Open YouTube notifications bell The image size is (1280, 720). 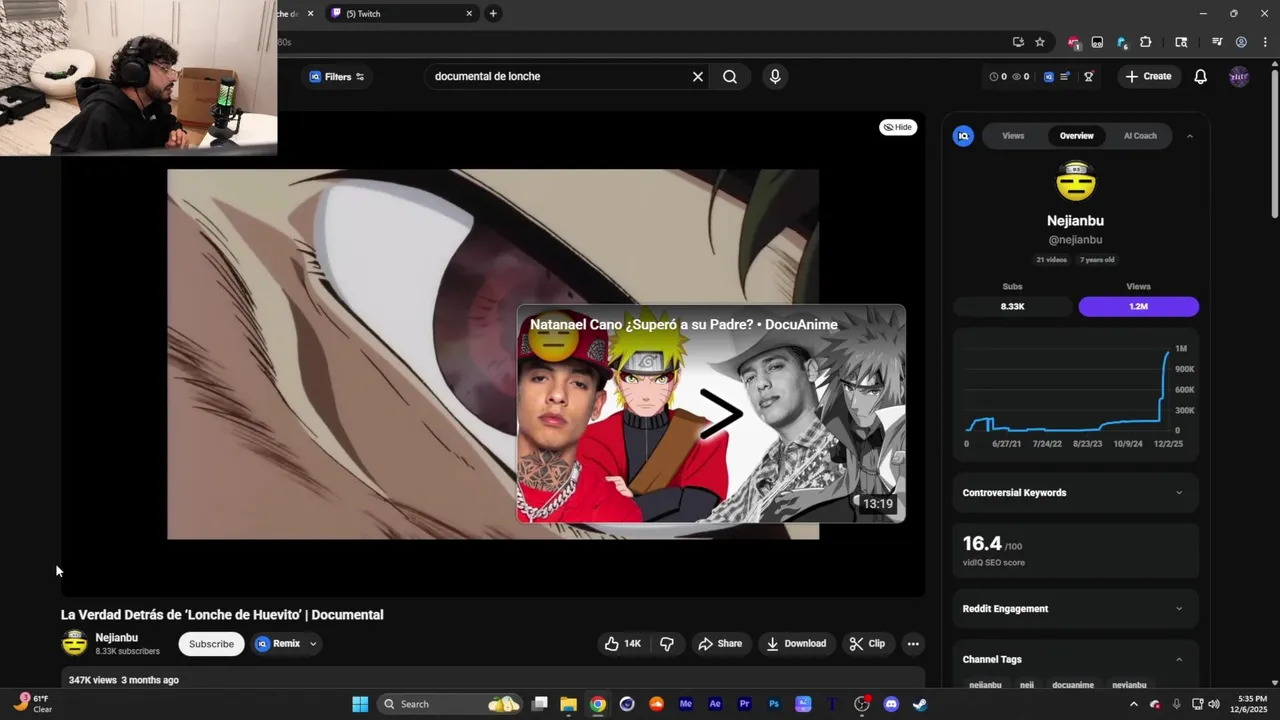[x=1201, y=77]
